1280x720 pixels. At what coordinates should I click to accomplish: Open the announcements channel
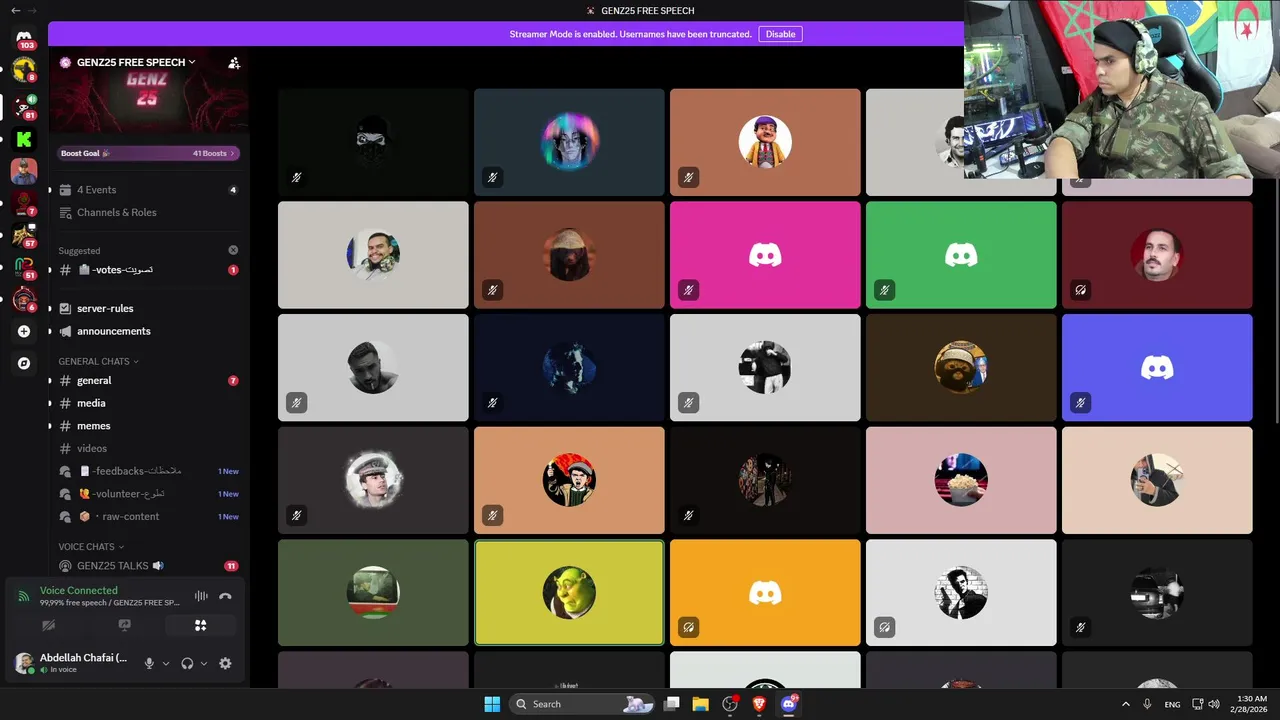click(x=148, y=331)
